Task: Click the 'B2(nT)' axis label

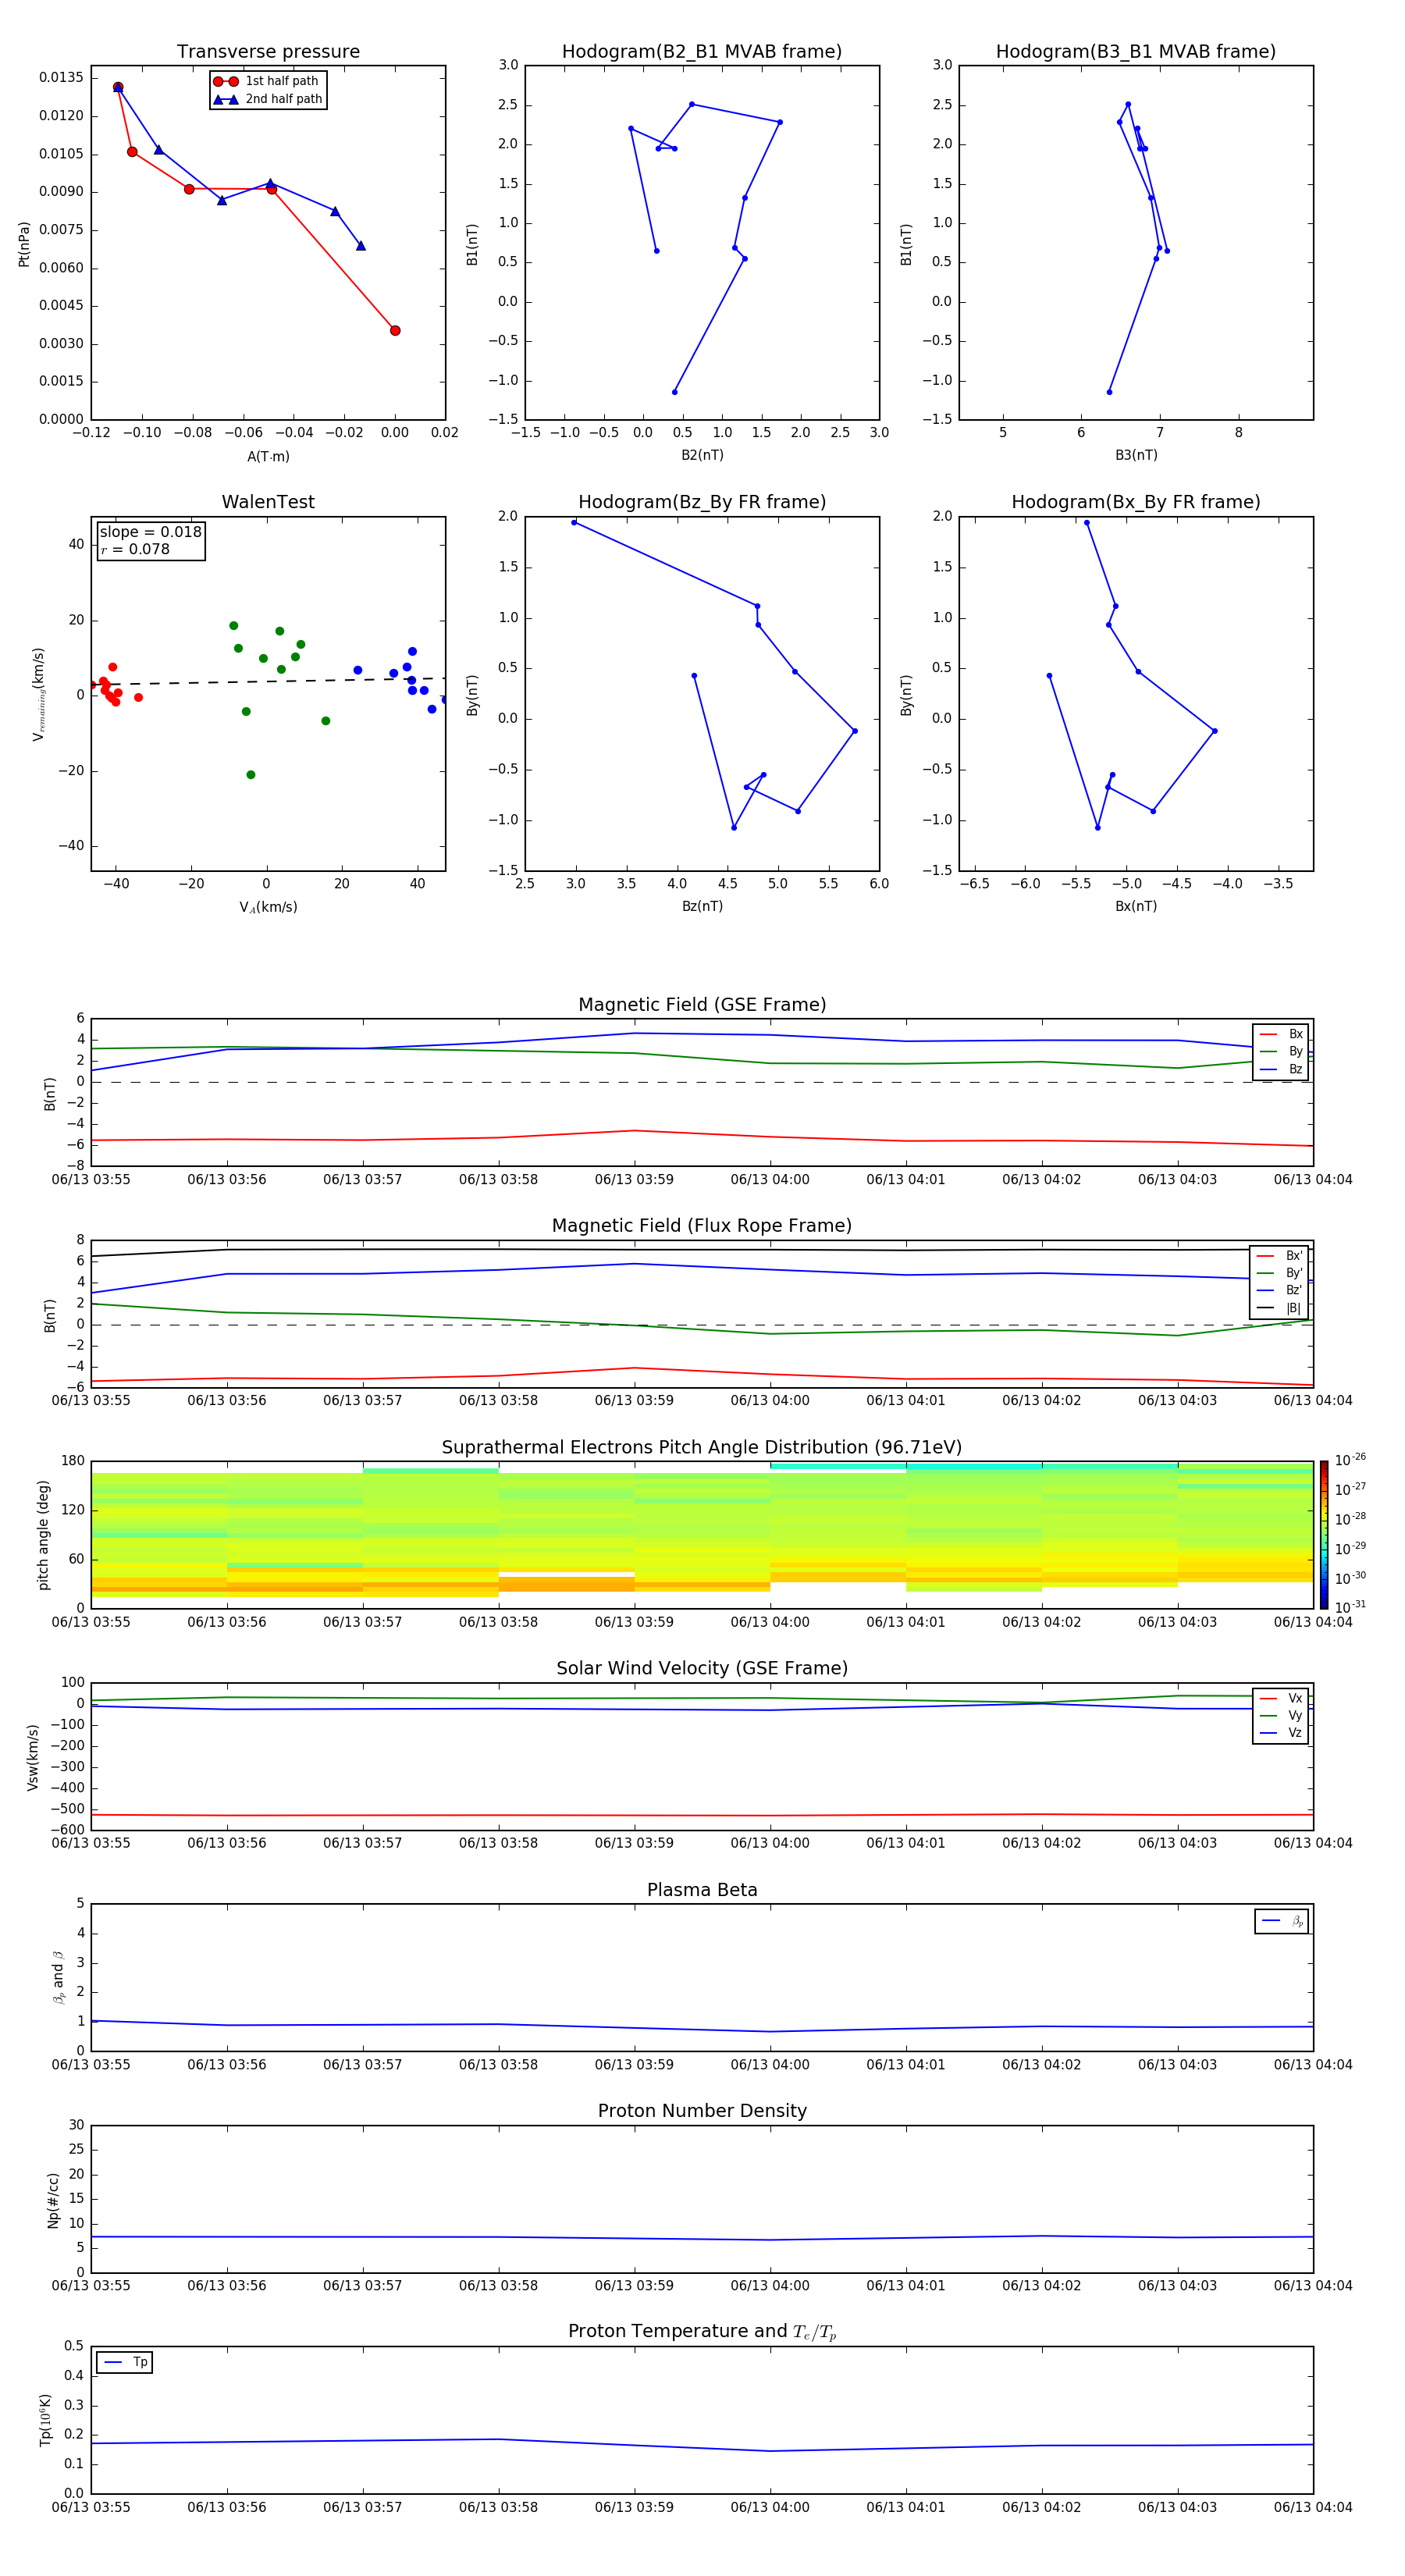Action: click(x=702, y=455)
